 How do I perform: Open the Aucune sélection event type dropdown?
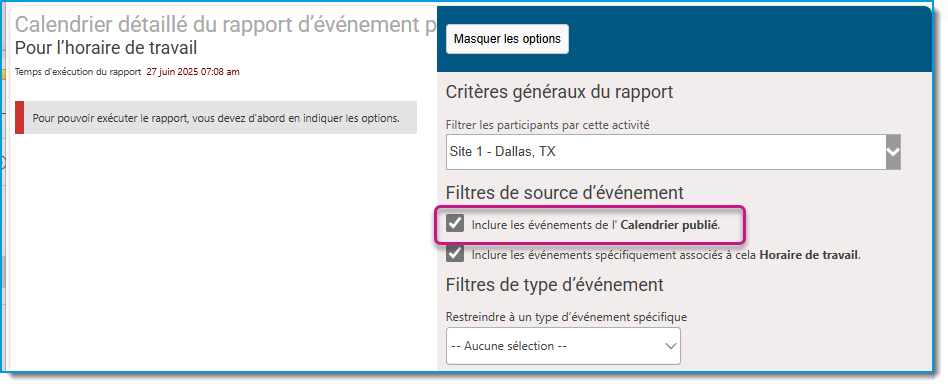[563, 346]
